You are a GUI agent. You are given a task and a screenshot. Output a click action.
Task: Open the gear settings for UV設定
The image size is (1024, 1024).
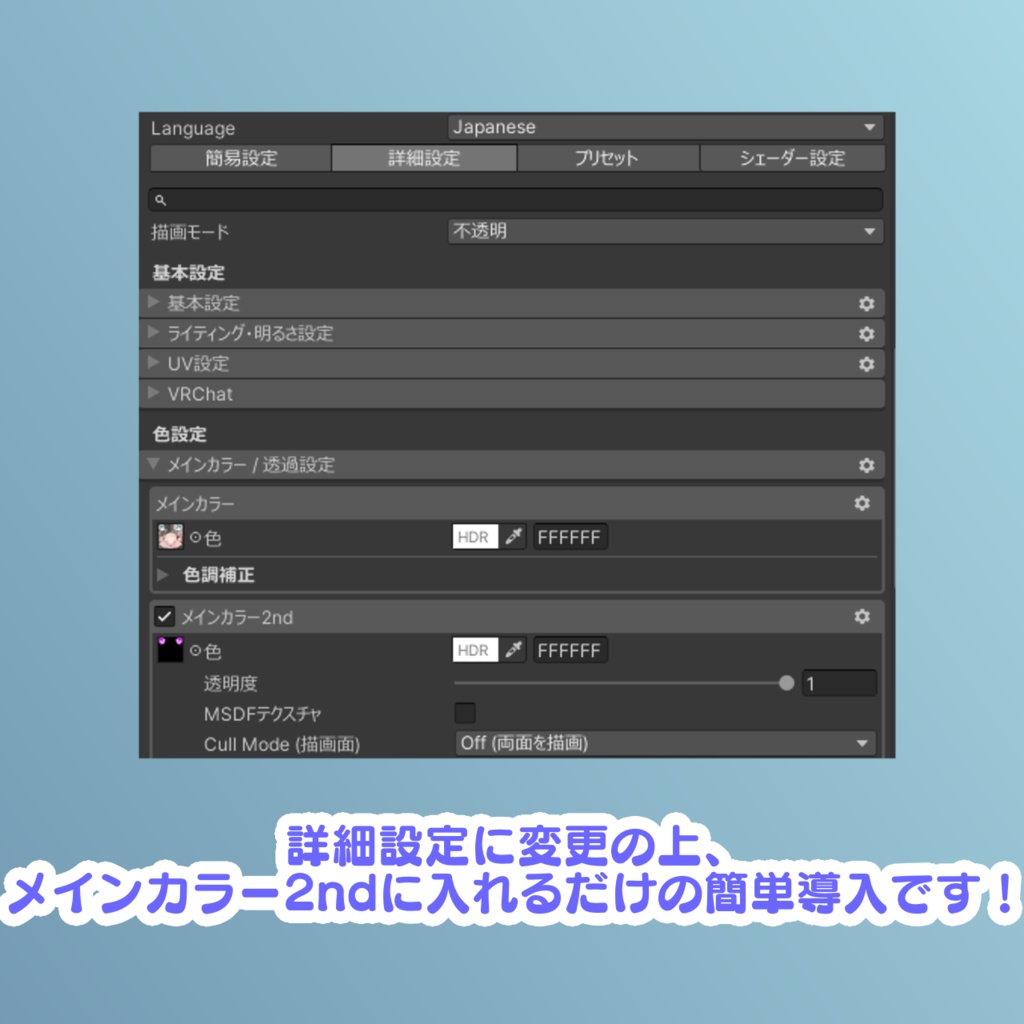[866, 363]
